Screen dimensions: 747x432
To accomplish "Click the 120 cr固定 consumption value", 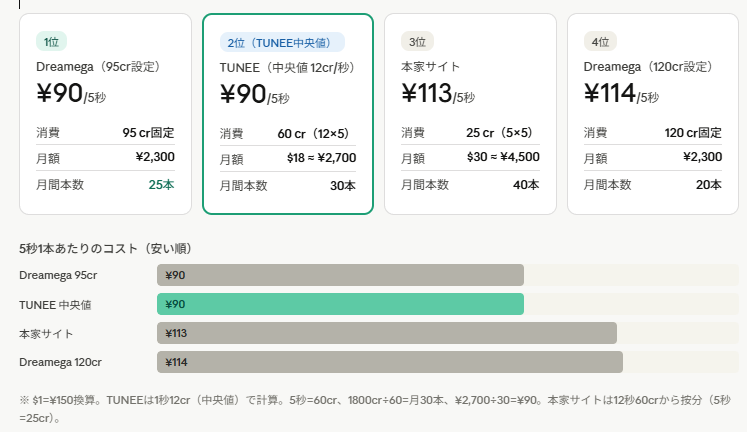I will 693,132.
